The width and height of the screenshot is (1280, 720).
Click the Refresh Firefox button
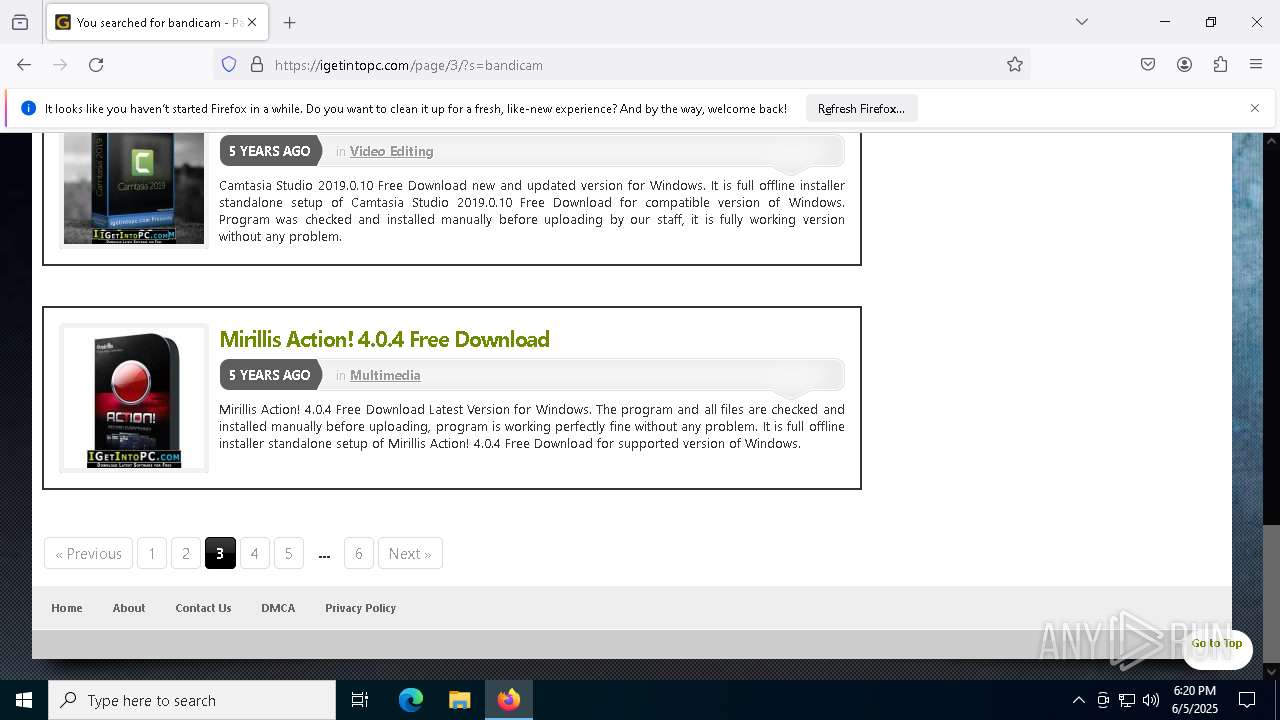[861, 108]
